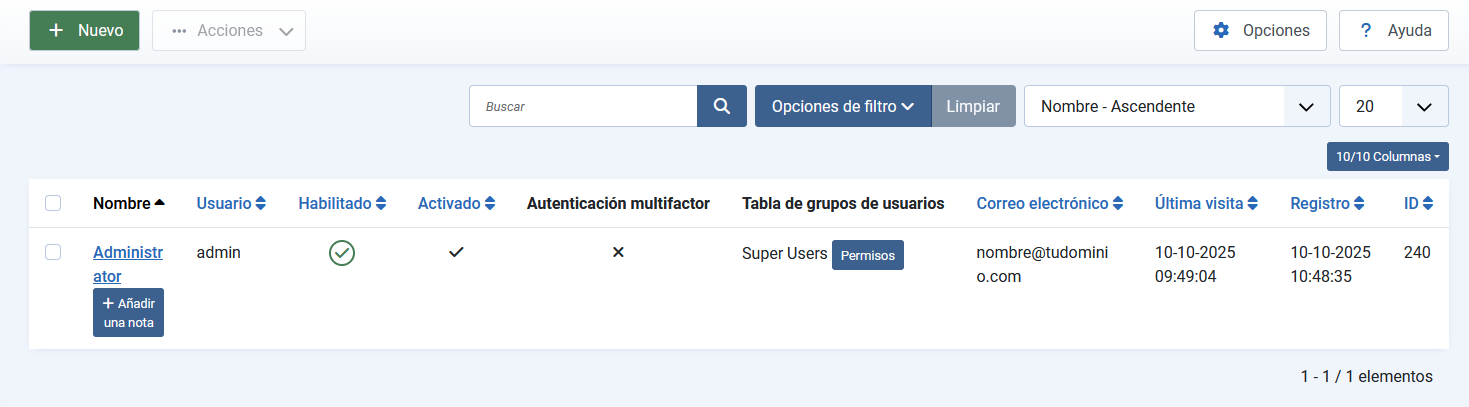Screen dimensions: 1469x407
Task: Open the Nombre - Ascendente sort dropdown
Action: pos(1176,106)
